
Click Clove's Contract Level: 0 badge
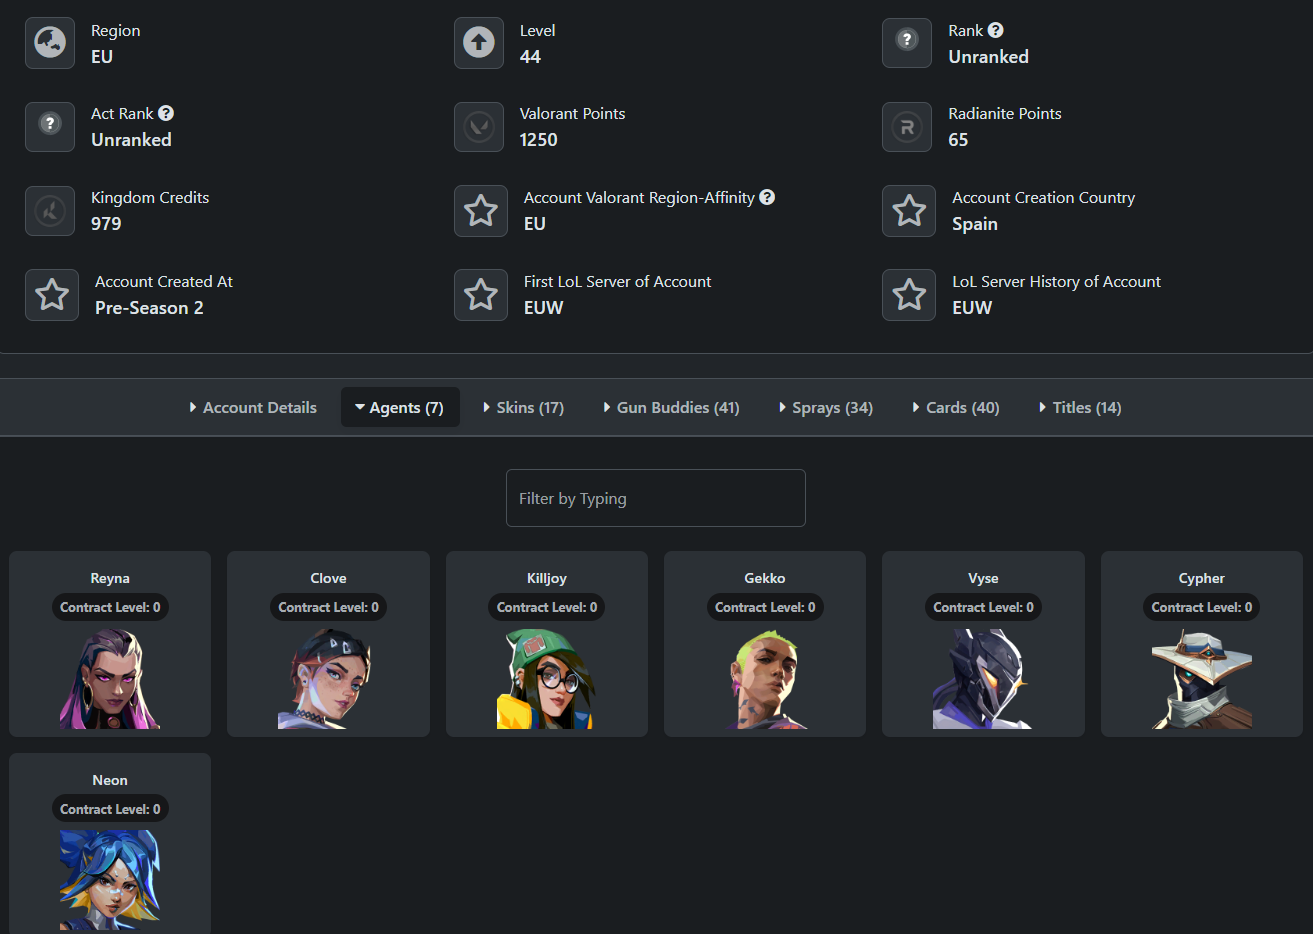click(x=328, y=607)
